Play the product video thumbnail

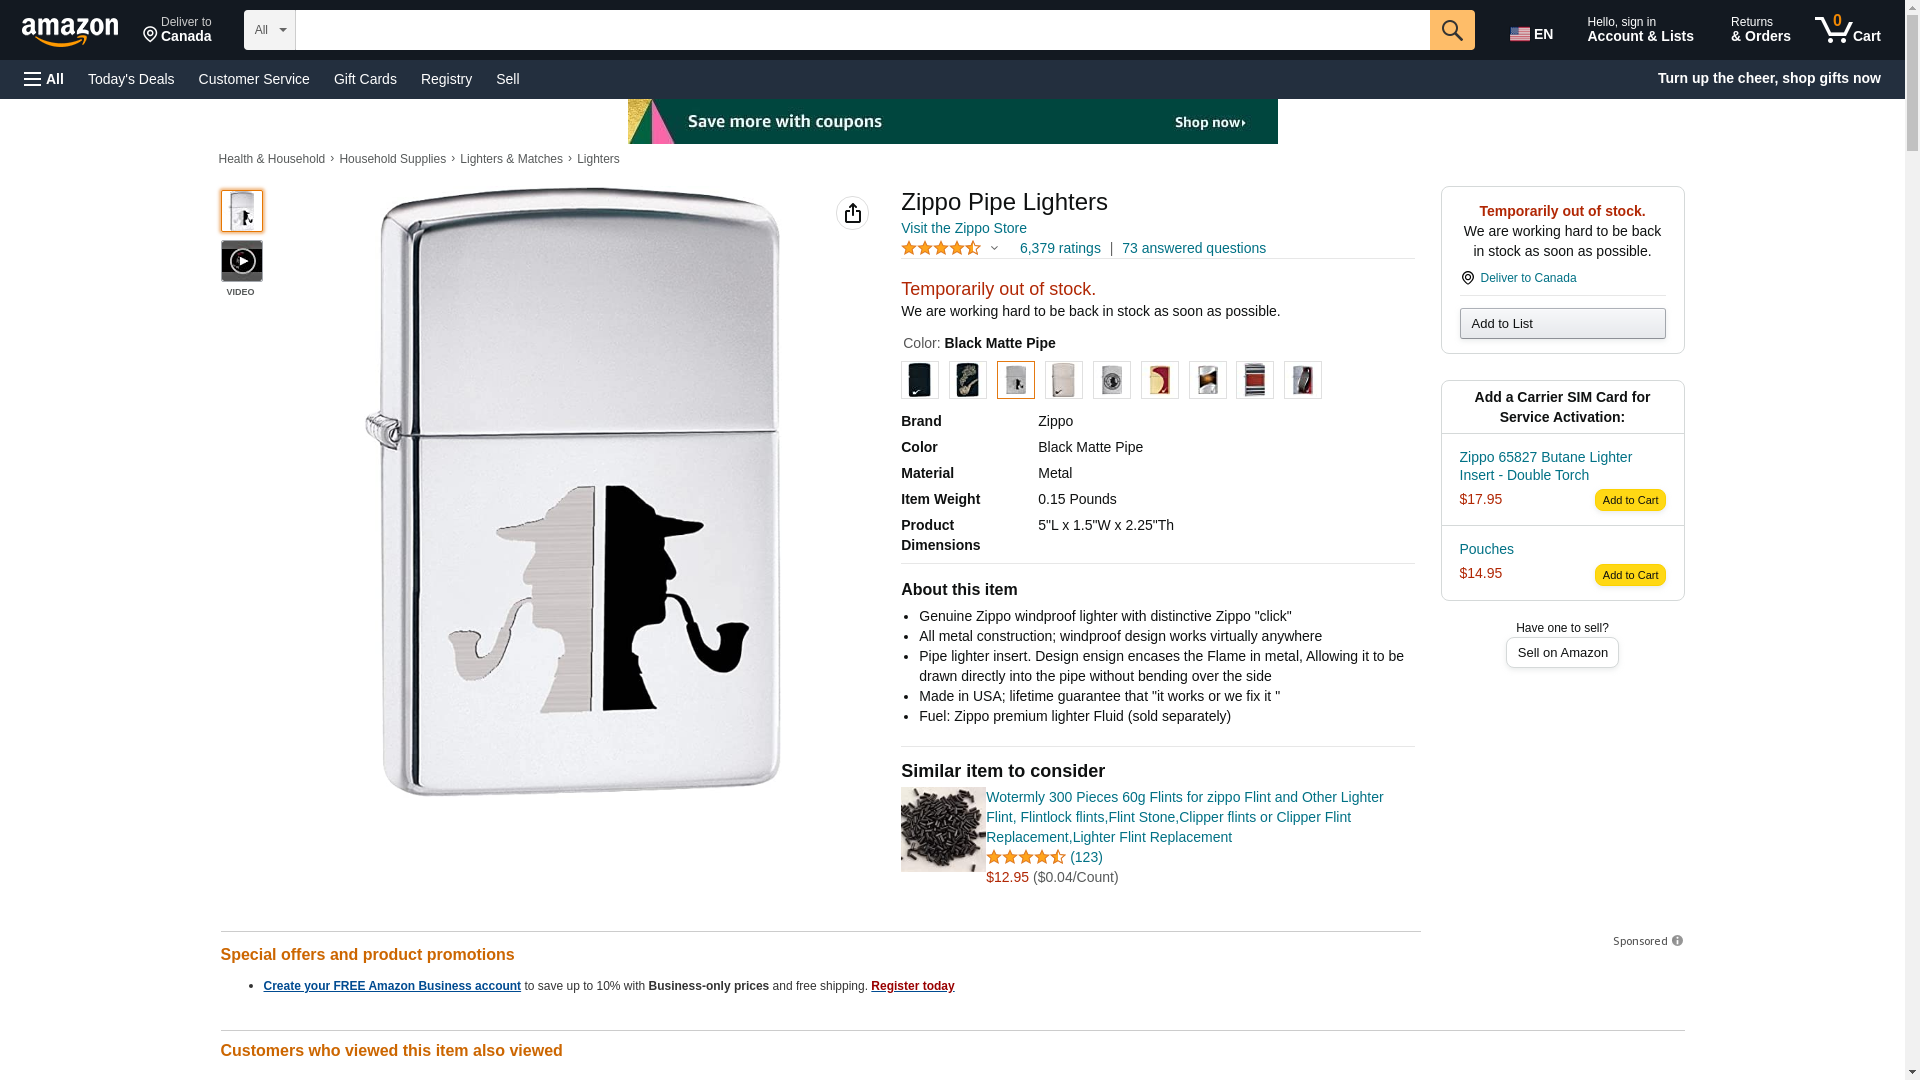point(241,261)
